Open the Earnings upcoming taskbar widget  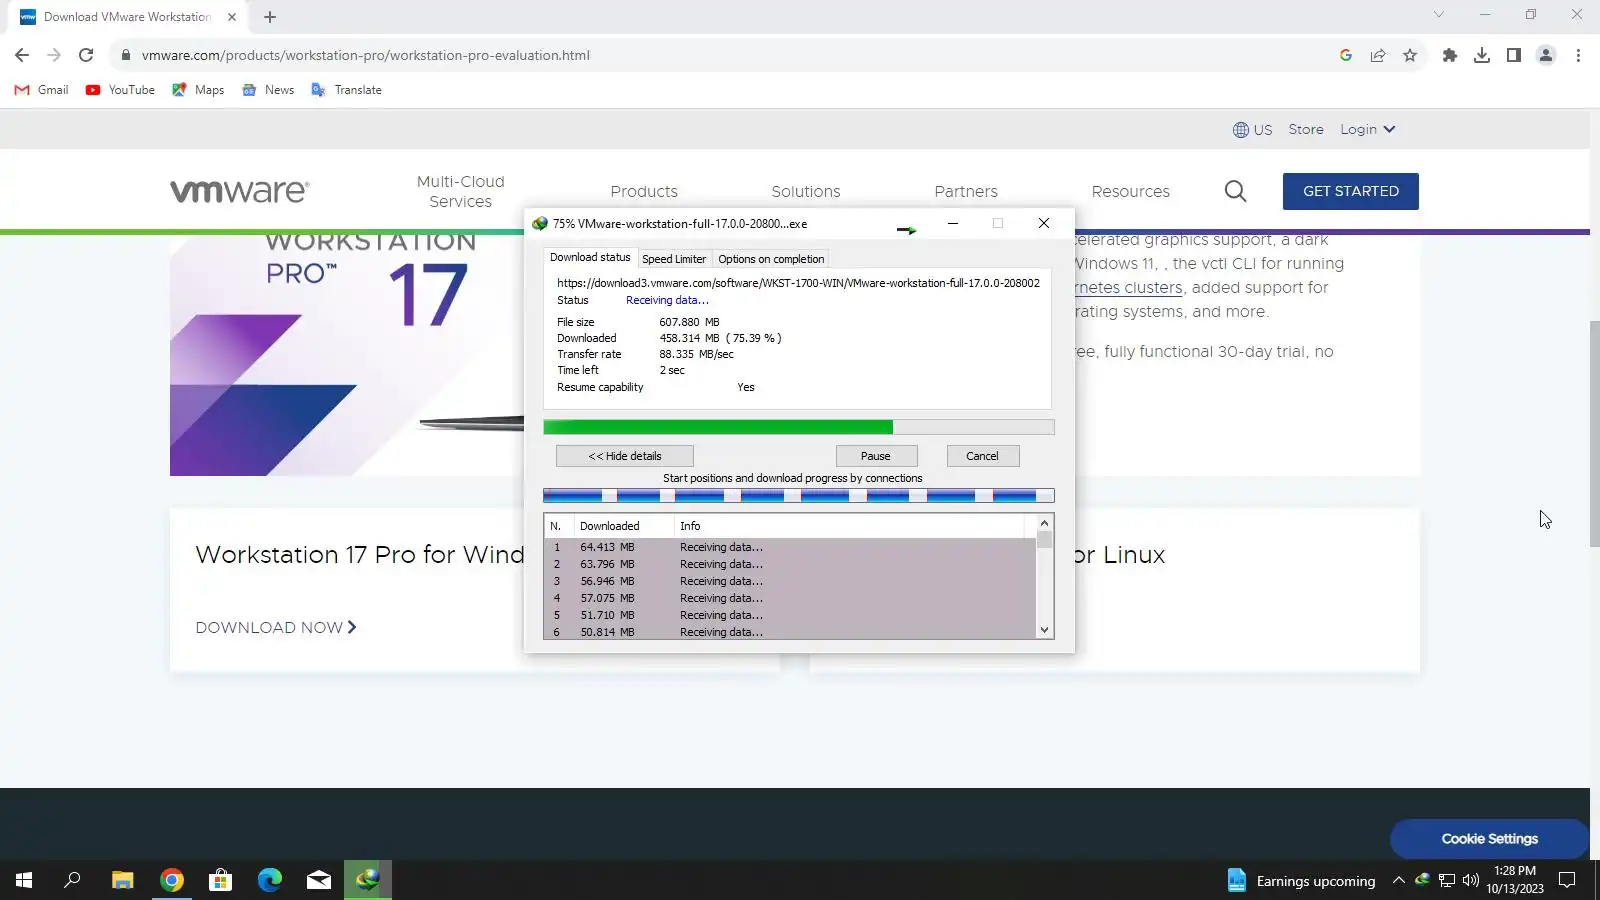click(1301, 880)
